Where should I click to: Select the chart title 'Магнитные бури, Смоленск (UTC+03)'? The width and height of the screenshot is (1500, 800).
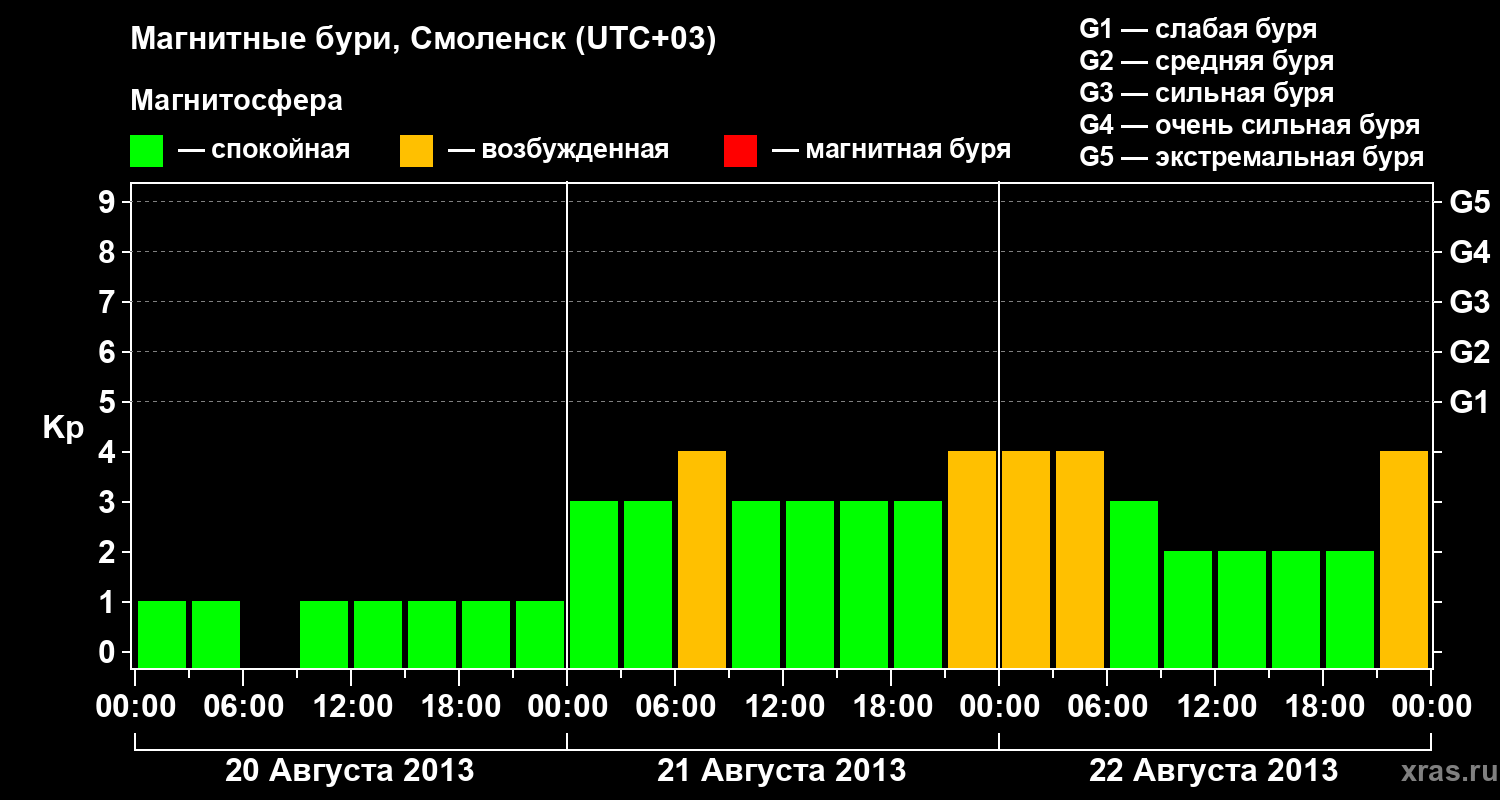424,41
